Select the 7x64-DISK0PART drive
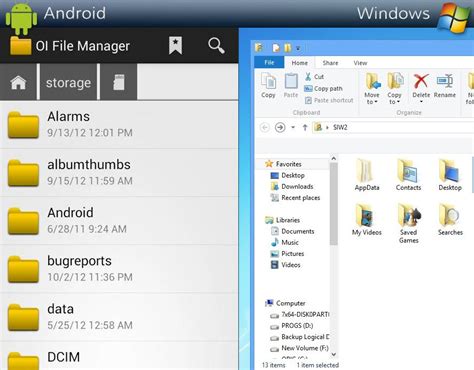 point(299,314)
